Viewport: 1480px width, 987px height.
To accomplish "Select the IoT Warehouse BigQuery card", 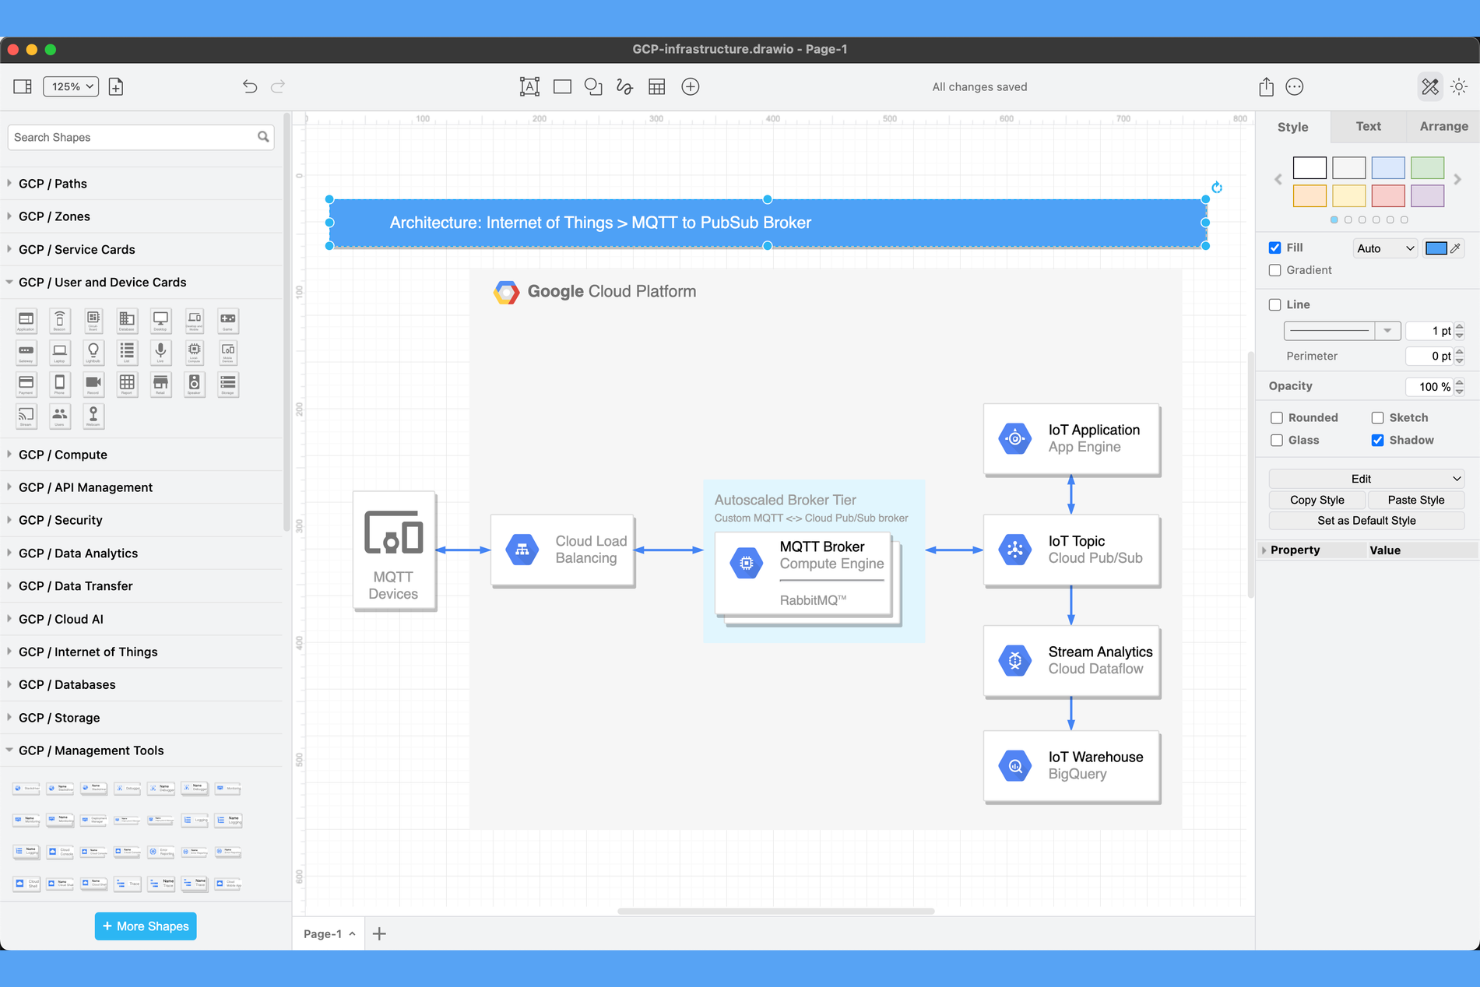I will pos(1071,766).
